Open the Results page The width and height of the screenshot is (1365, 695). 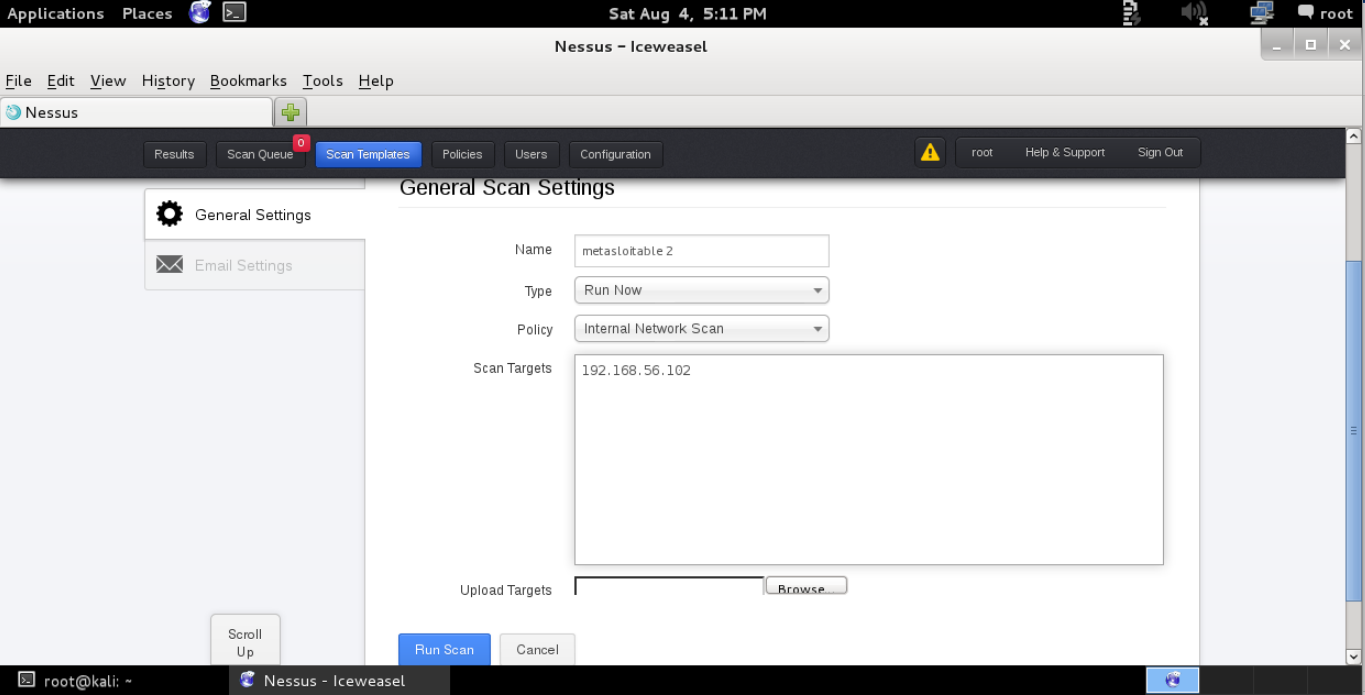tap(174, 154)
